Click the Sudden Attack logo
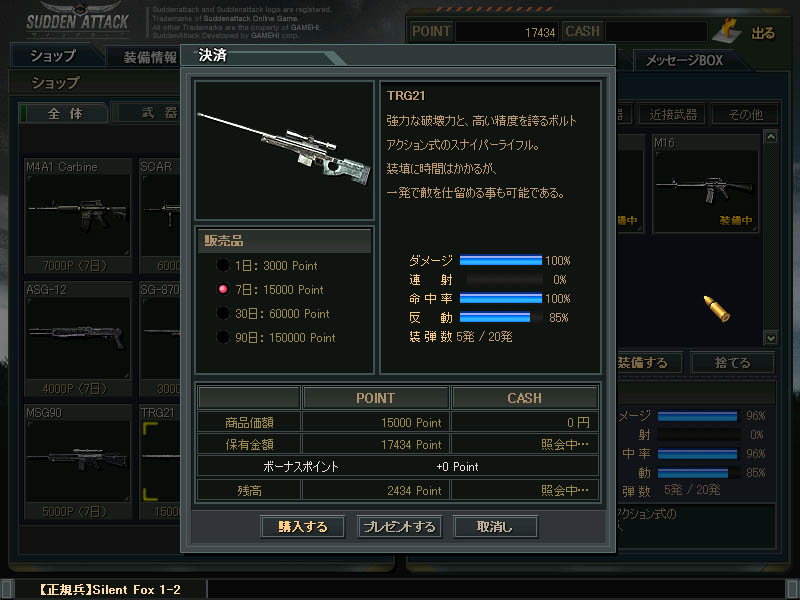Screen dimensions: 800x600 (x=78, y=20)
